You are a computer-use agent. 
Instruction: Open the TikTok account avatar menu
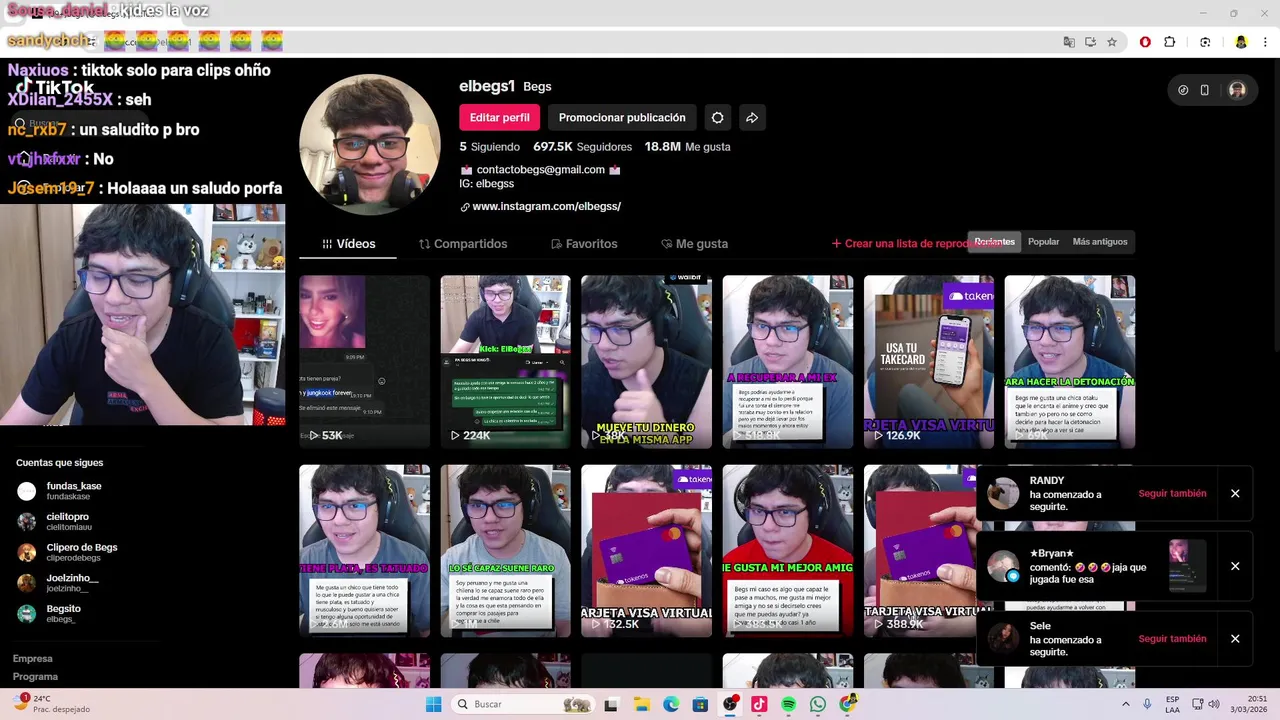pyautogui.click(x=1237, y=90)
